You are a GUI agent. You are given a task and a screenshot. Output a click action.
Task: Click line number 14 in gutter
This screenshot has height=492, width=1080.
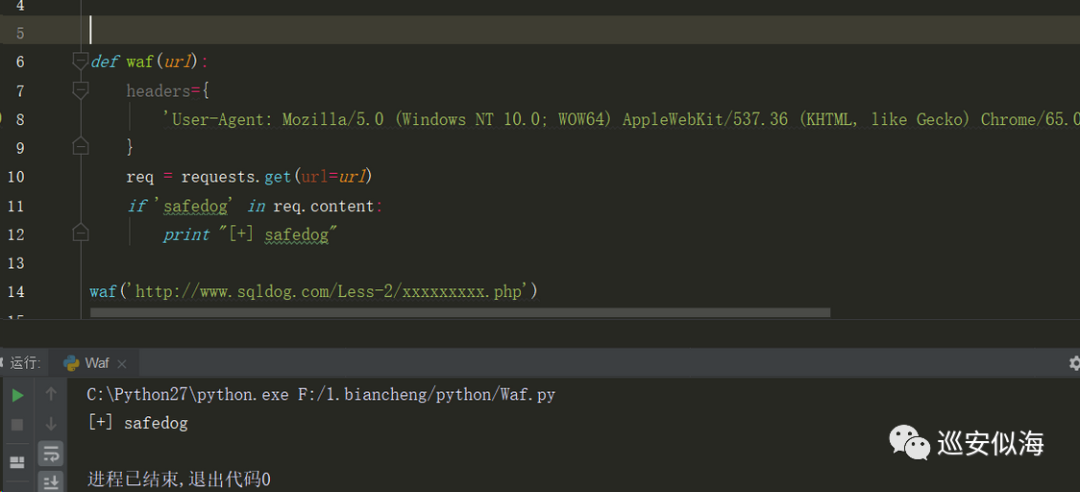(x=15, y=291)
